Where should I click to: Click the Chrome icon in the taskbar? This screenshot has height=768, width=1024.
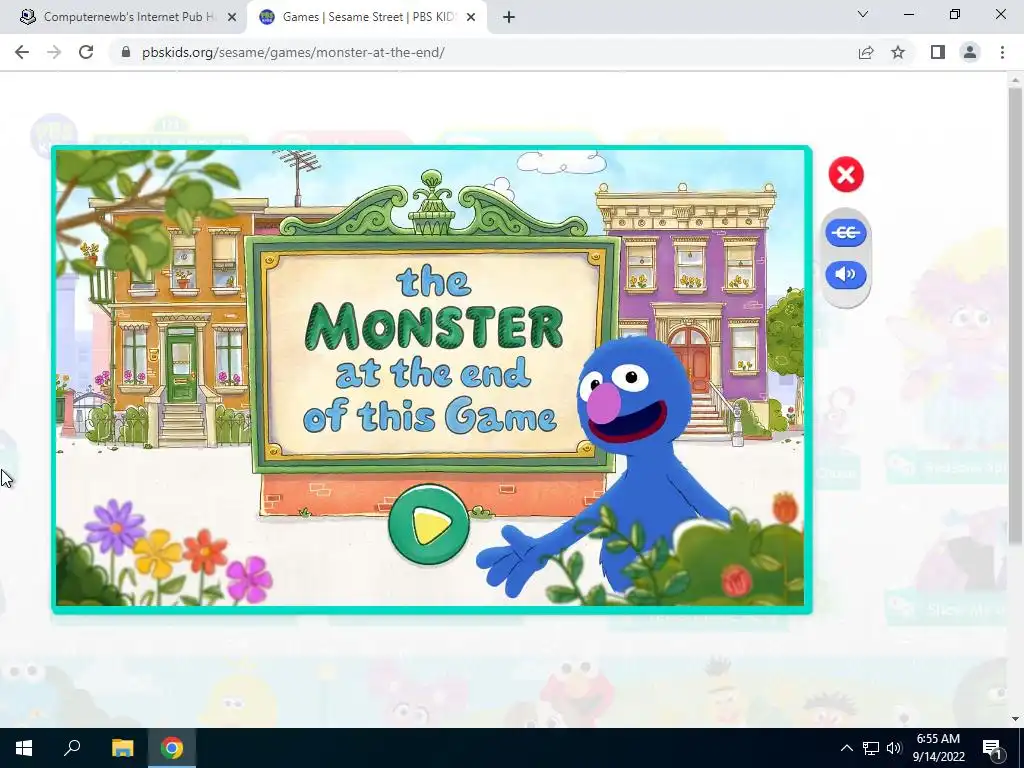pos(172,748)
